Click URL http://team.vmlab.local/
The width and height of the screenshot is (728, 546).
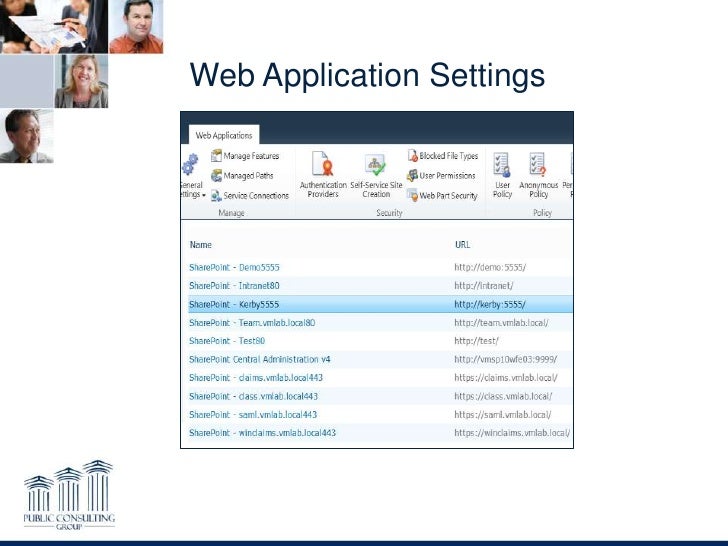coord(501,323)
